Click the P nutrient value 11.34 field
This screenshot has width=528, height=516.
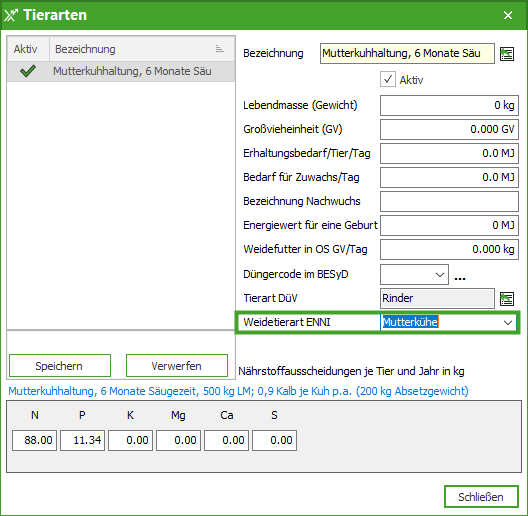click(x=82, y=440)
